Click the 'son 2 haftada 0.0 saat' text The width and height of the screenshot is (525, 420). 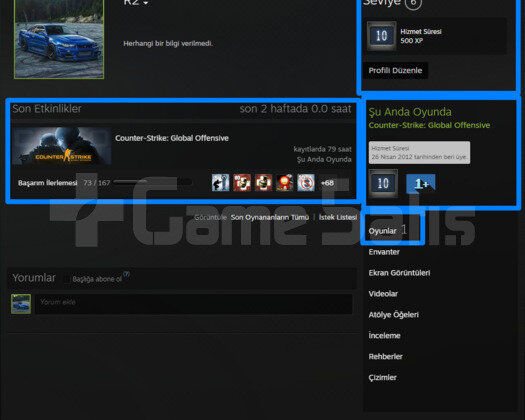295,109
